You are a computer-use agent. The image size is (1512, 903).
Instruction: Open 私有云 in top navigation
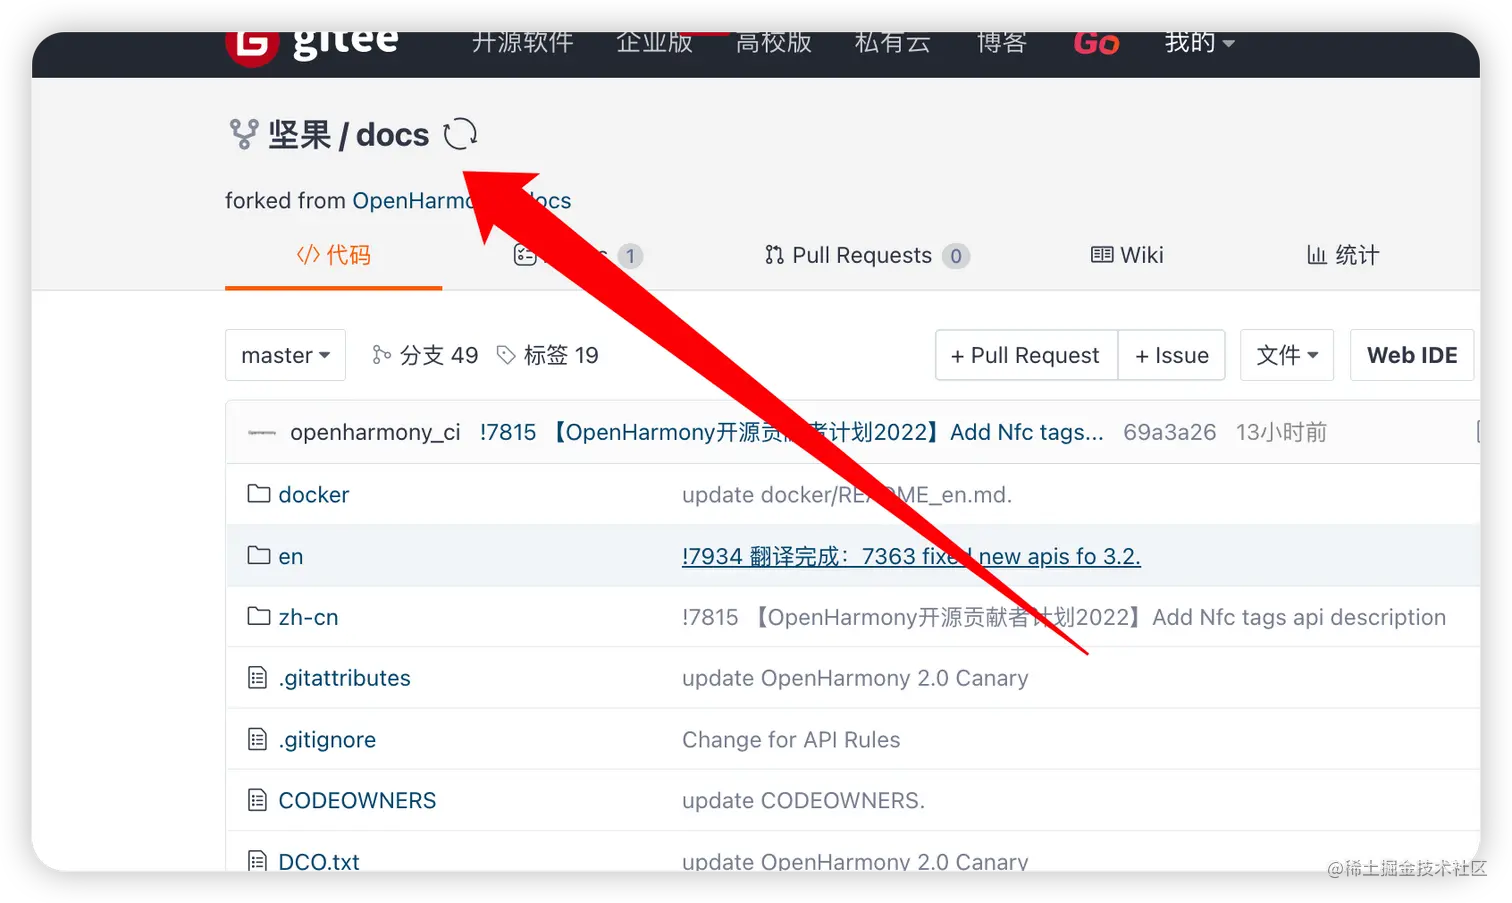[x=893, y=43]
